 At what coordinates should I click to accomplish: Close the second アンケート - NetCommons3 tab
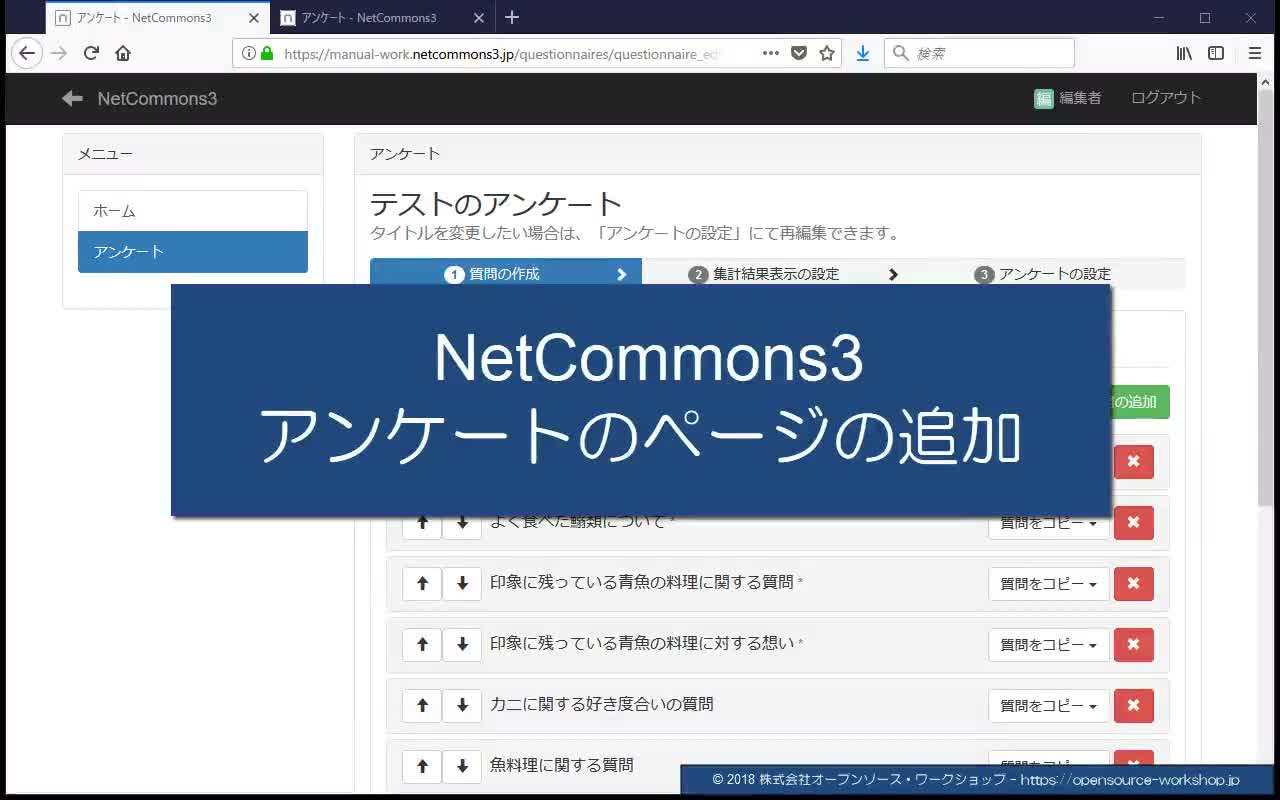(478, 18)
